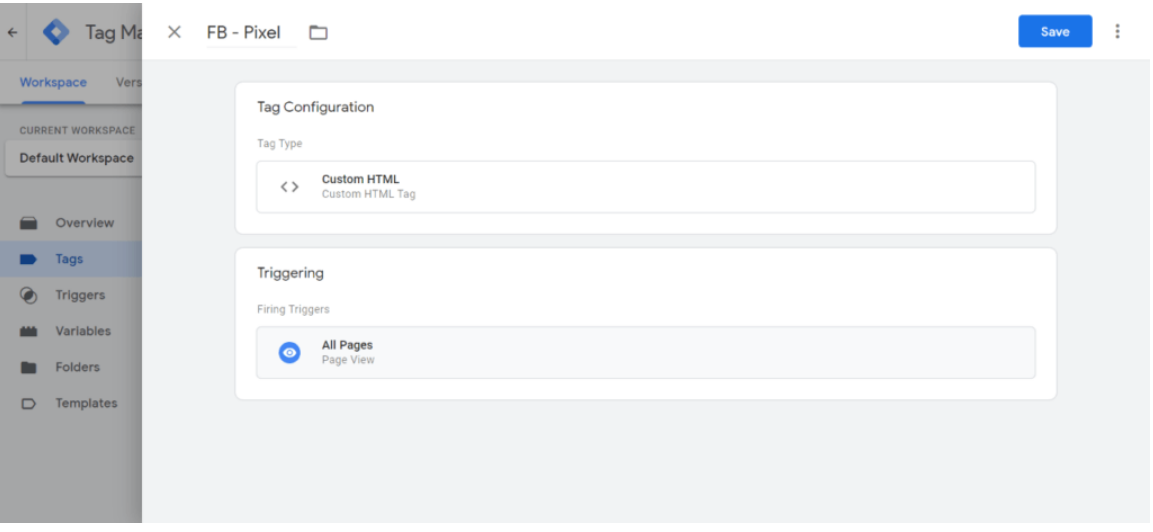Open the three-dot more options menu
This screenshot has height=532, width=1153.
(1117, 32)
